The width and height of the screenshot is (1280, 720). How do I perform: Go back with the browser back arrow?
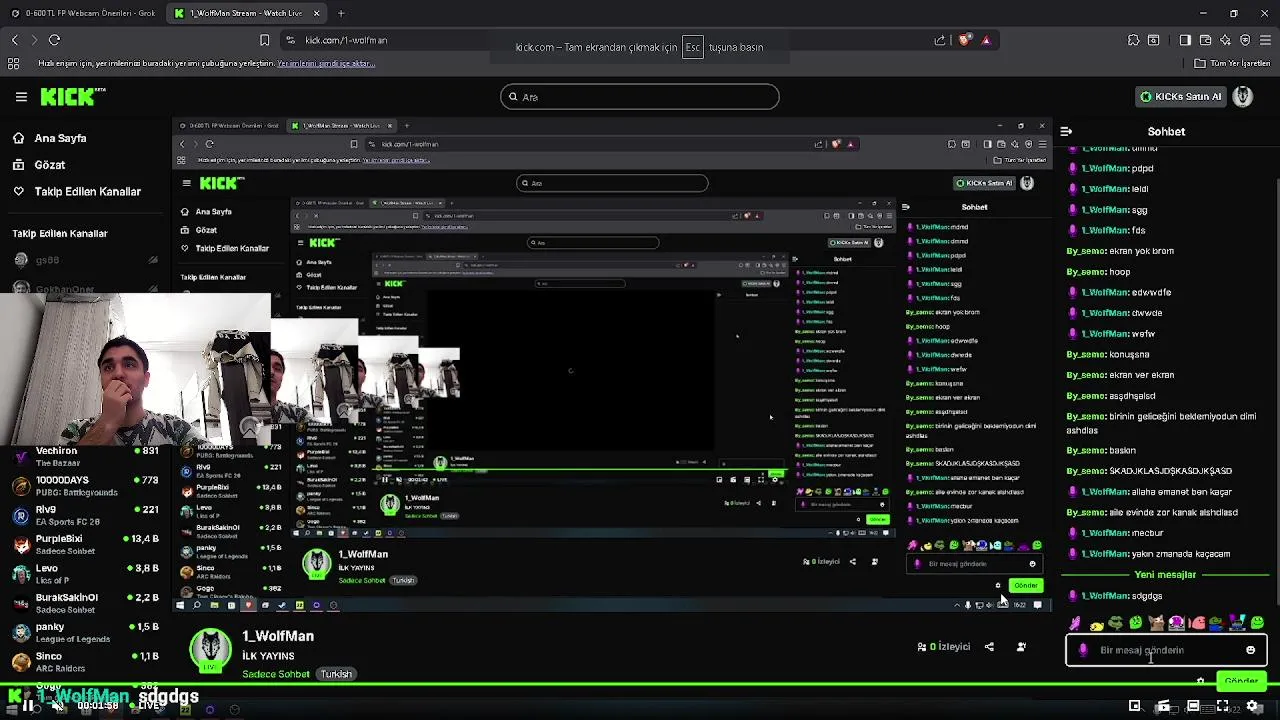14,40
